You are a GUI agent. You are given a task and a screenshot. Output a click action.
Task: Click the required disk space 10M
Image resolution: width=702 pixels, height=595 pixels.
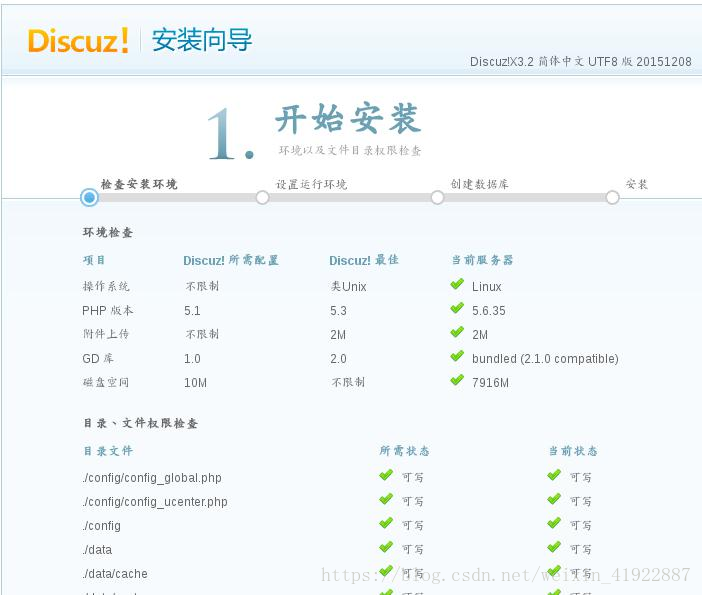point(196,383)
